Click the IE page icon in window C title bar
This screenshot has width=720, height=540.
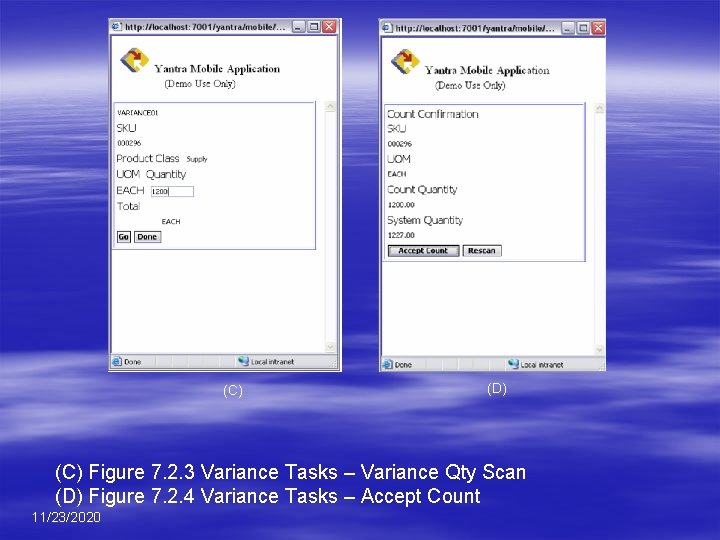tap(117, 27)
